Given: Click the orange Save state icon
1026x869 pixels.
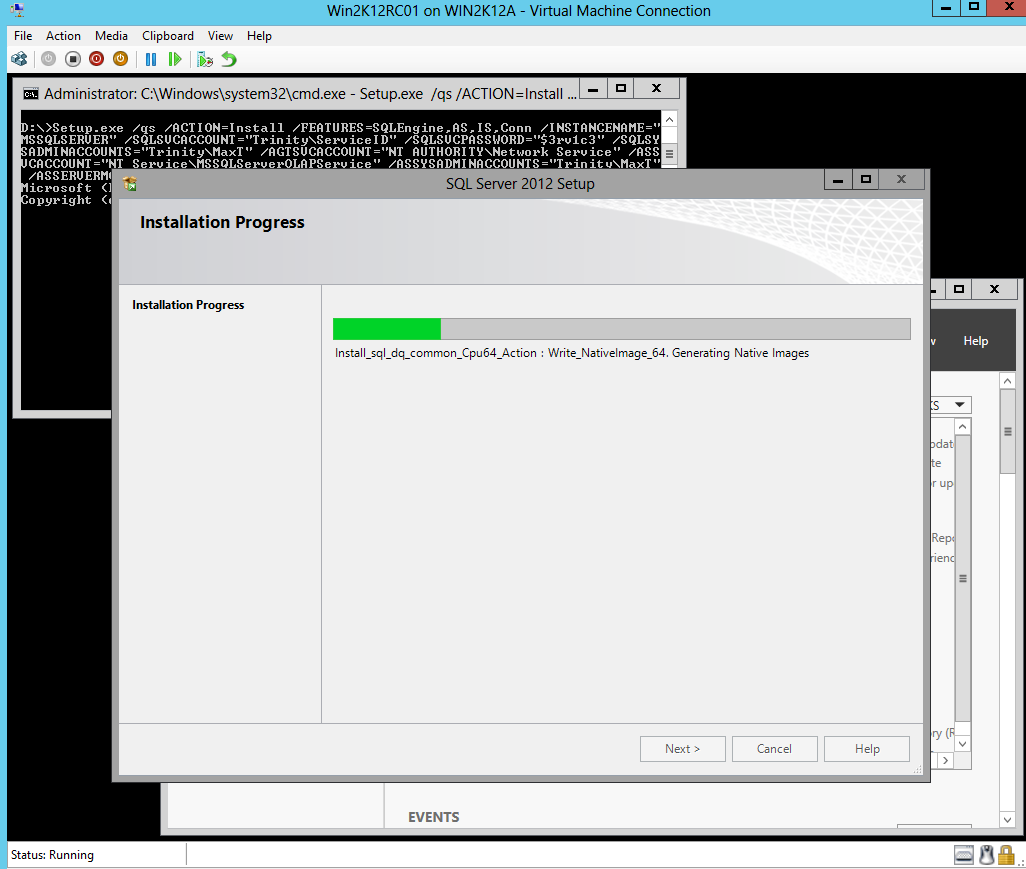Looking at the screenshot, I should coord(120,60).
